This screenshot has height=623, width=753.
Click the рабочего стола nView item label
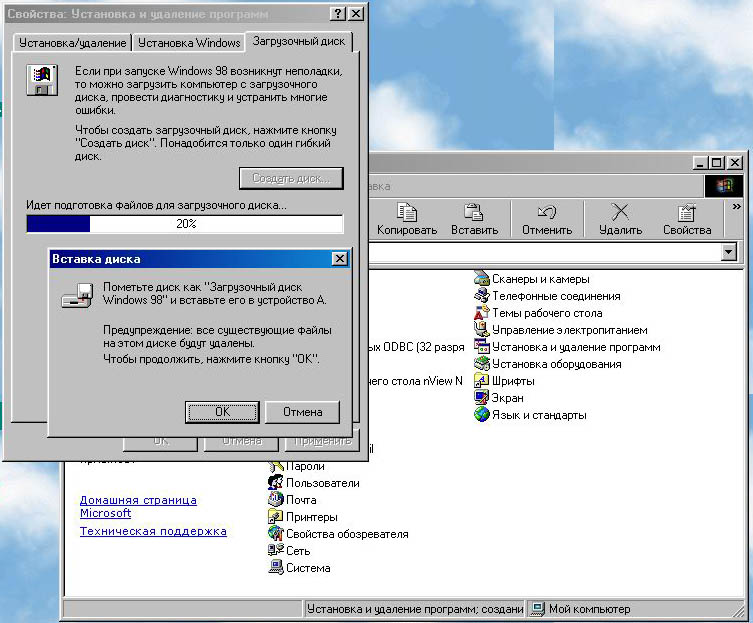coord(415,381)
